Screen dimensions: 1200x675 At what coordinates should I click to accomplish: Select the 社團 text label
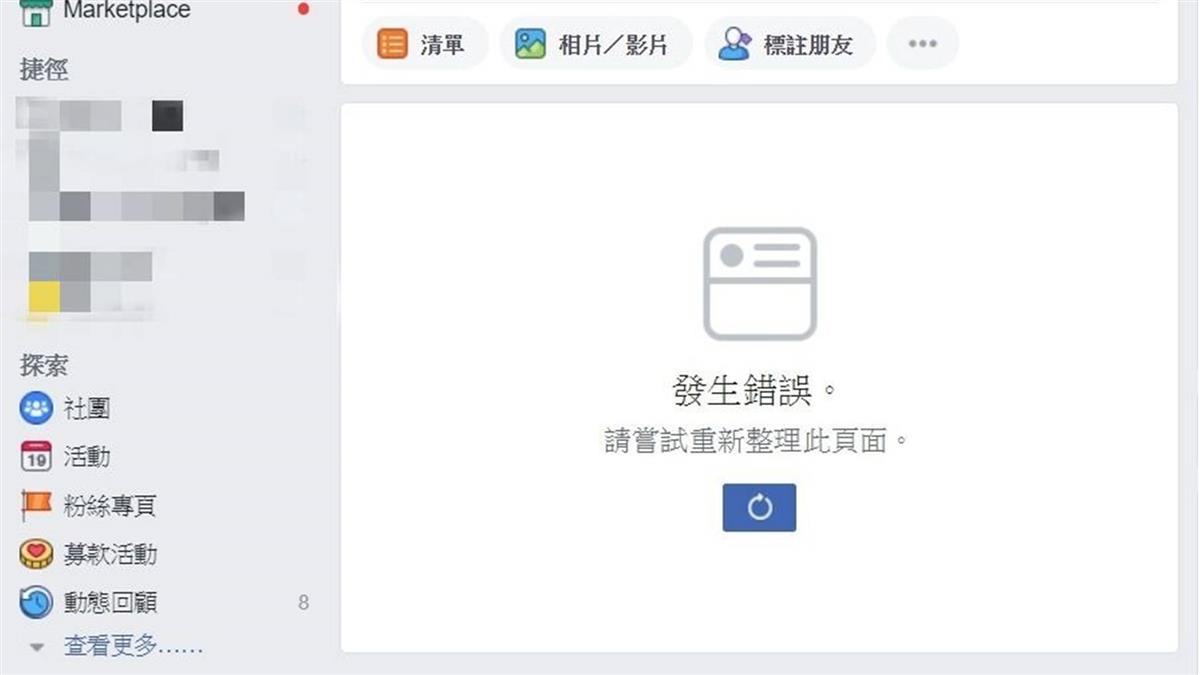pyautogui.click(x=87, y=408)
